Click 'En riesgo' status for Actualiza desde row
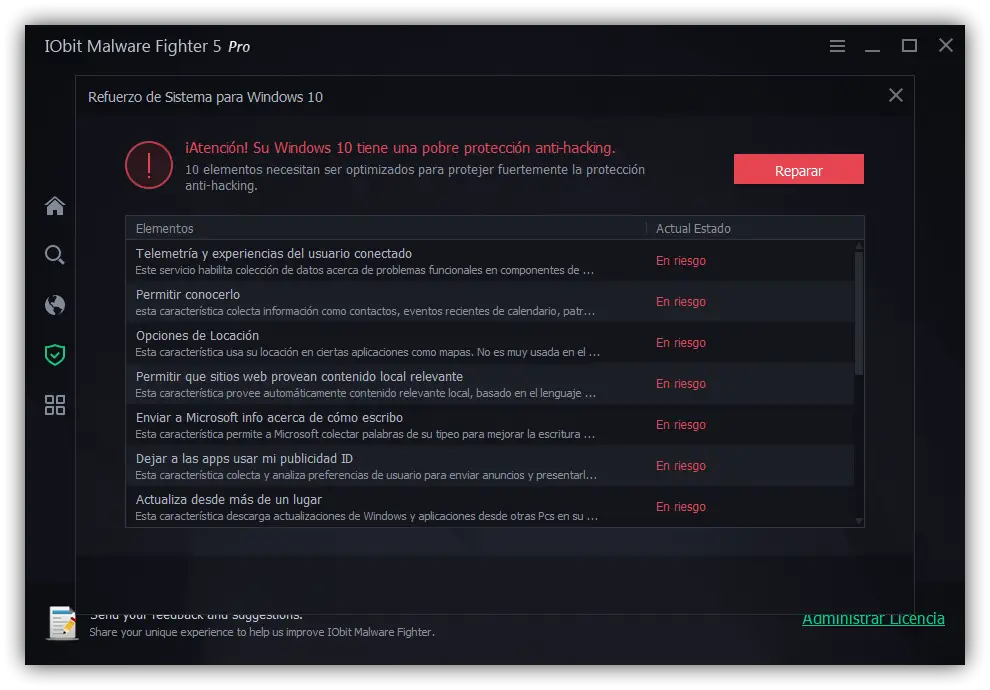Screen dimensions: 990x690 (681, 507)
